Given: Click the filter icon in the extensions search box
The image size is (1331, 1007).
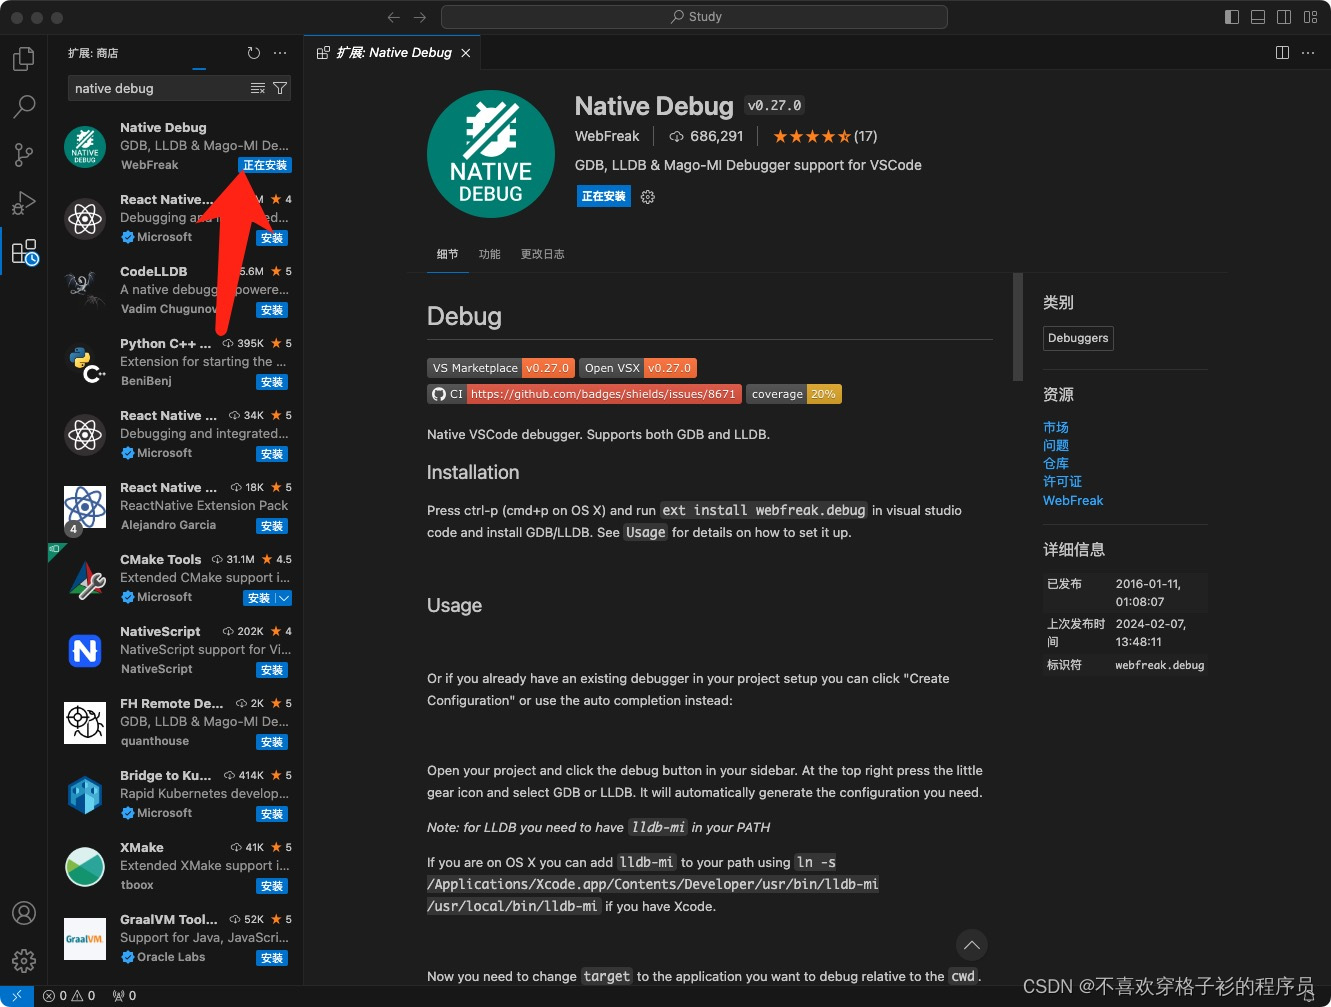Looking at the screenshot, I should coord(279,88).
